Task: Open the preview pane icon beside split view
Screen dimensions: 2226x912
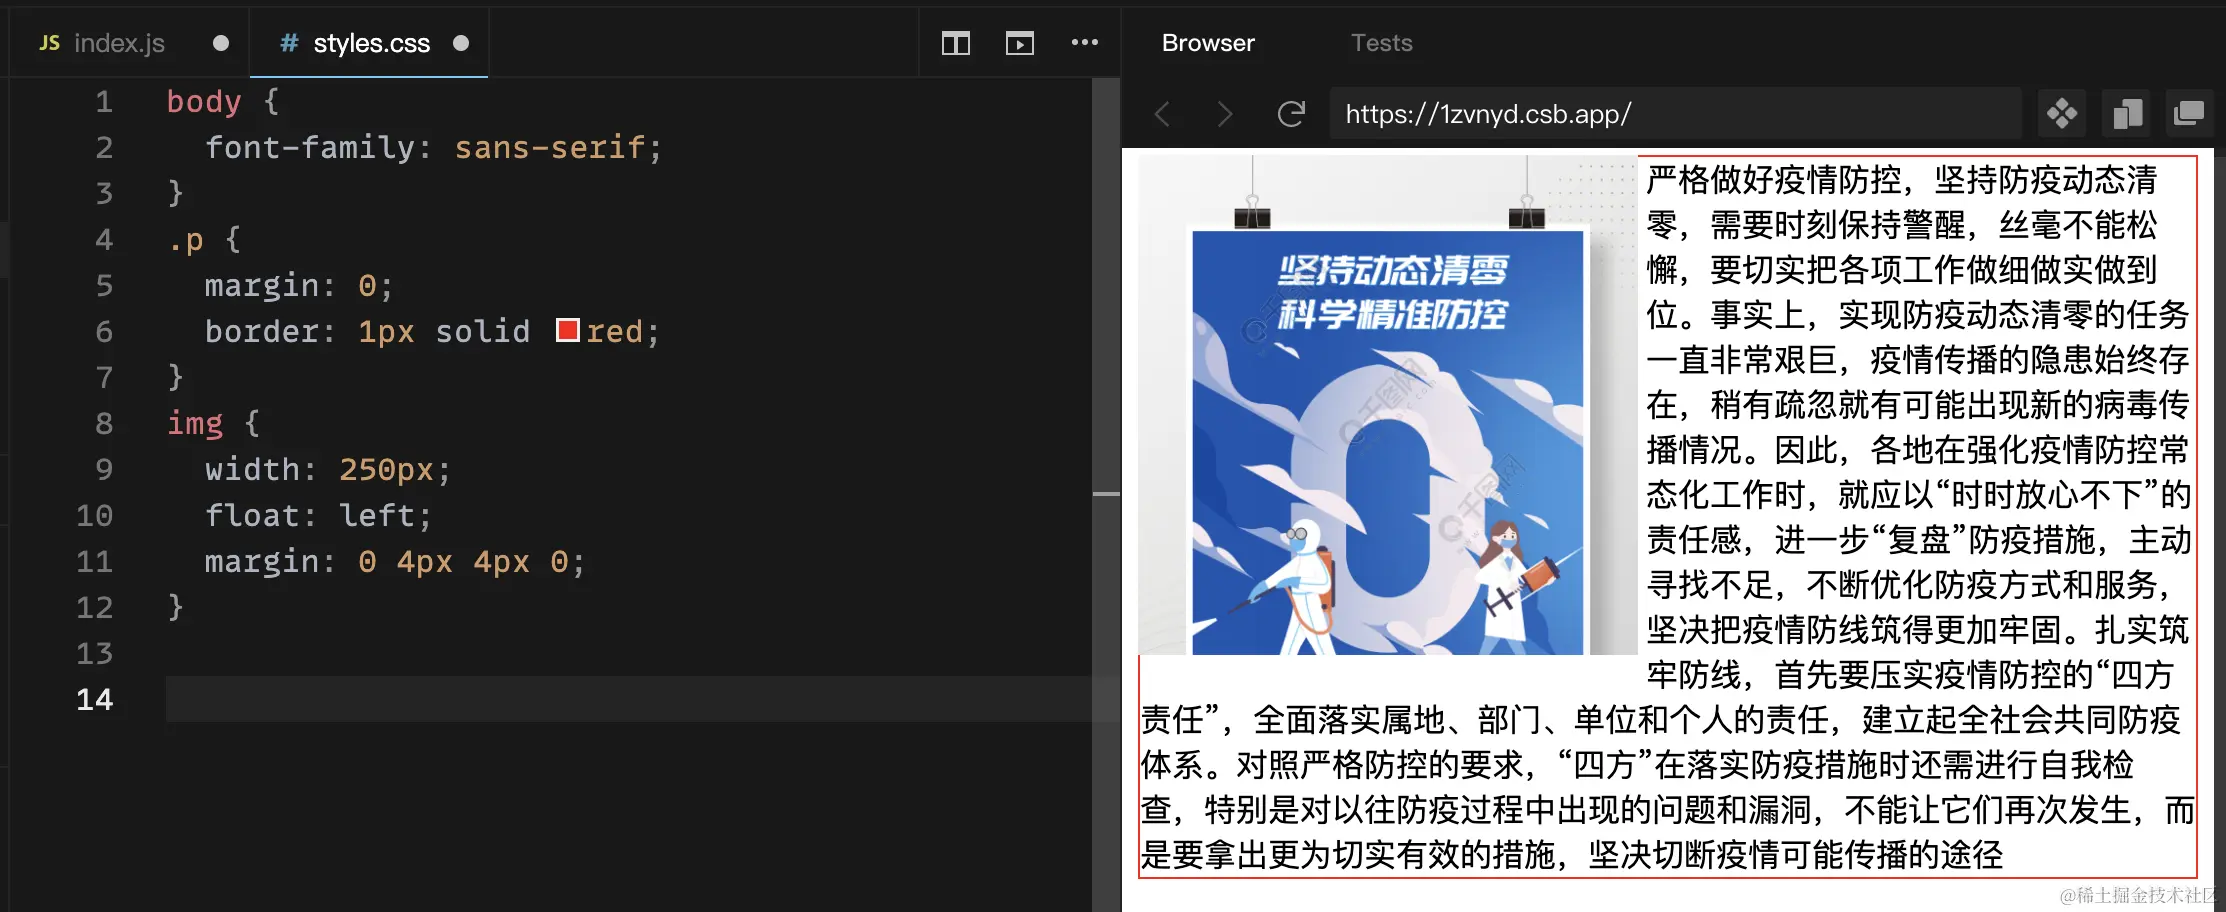Action: click(1019, 43)
